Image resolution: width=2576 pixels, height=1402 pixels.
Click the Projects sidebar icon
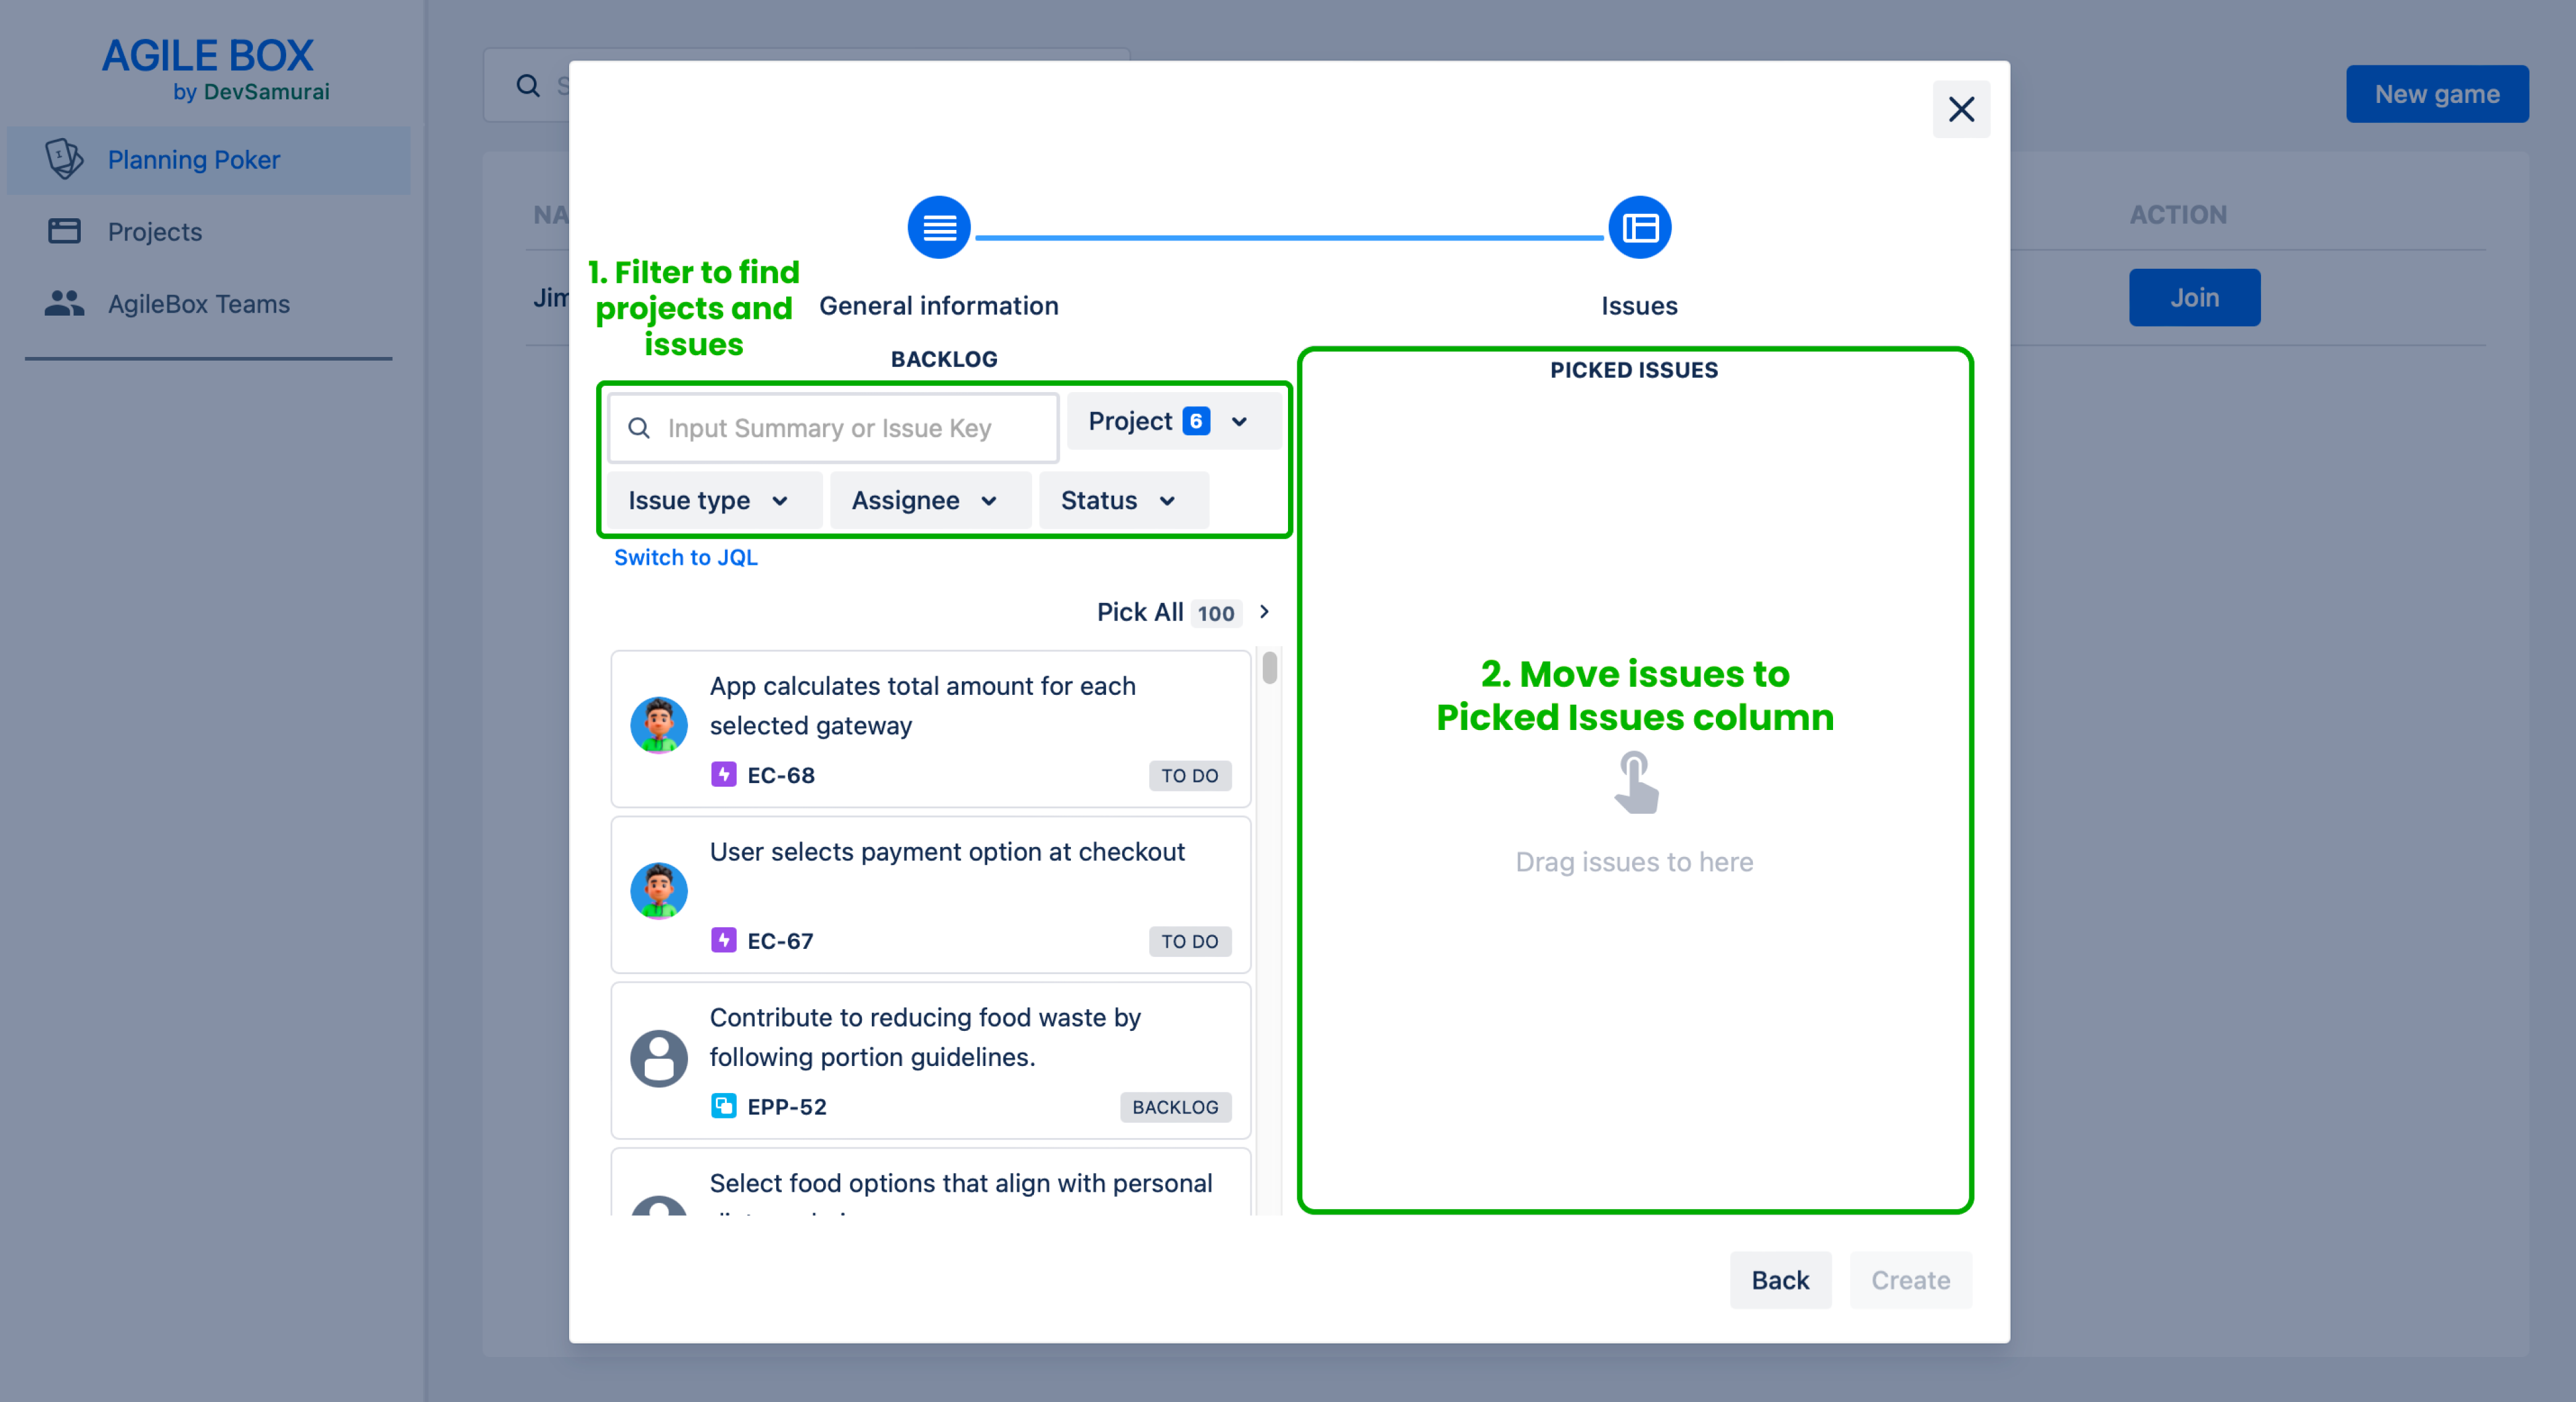click(x=64, y=231)
